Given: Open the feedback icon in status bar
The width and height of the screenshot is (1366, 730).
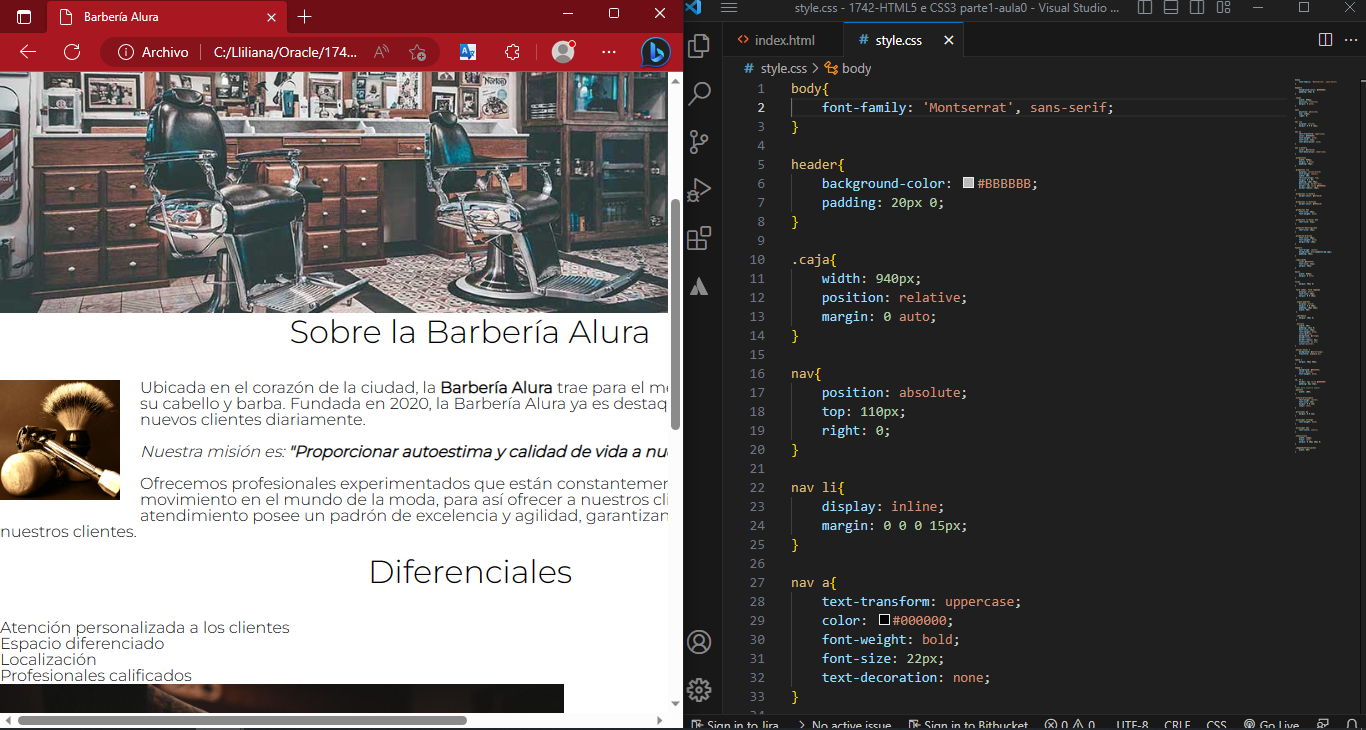Looking at the screenshot, I should coord(1323,724).
